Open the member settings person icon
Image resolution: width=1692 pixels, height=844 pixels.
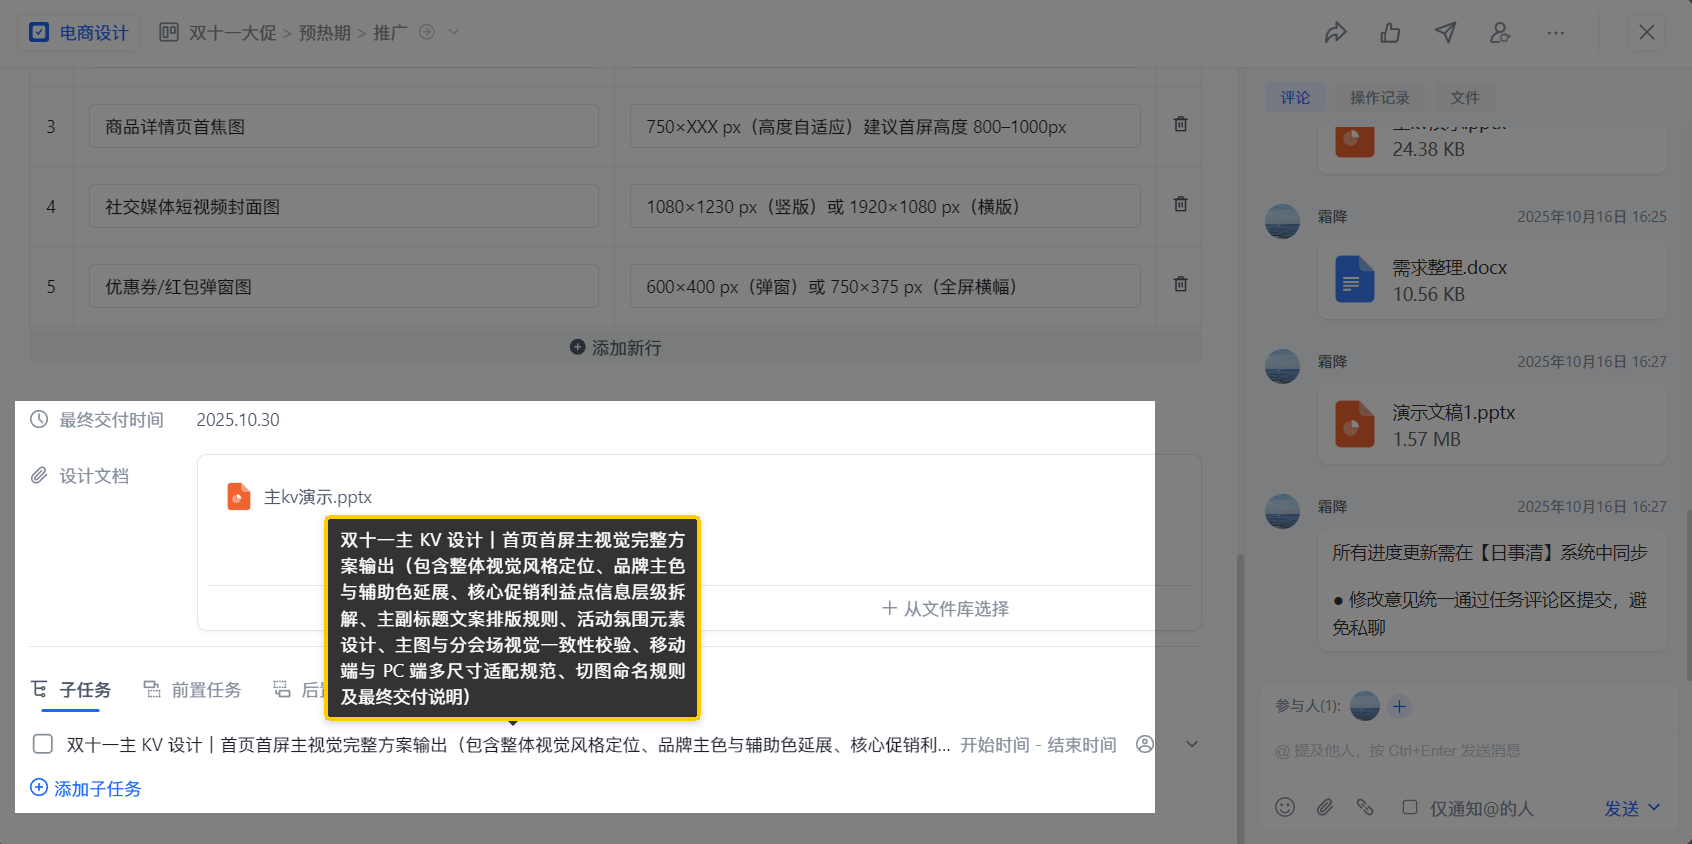click(1500, 33)
